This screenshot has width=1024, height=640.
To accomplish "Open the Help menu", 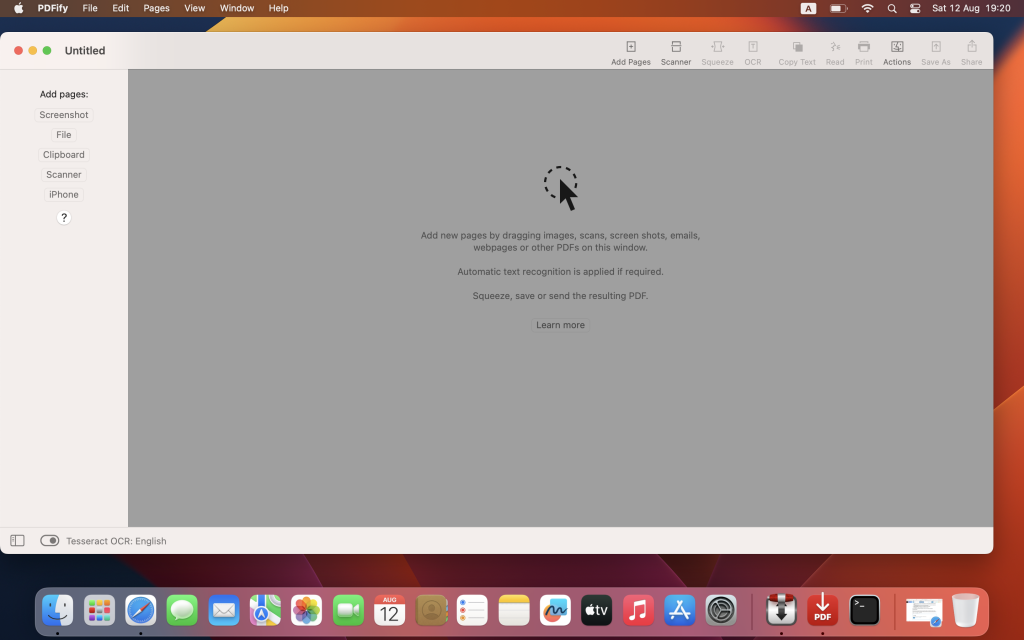I will (x=278, y=8).
